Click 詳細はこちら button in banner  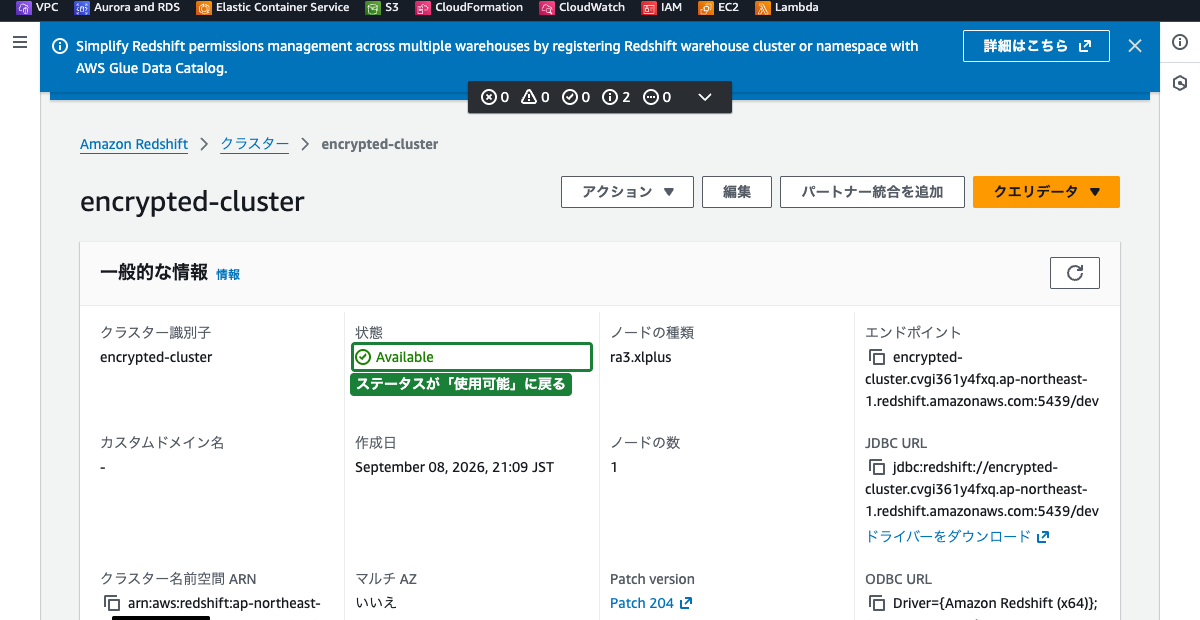(1036, 46)
